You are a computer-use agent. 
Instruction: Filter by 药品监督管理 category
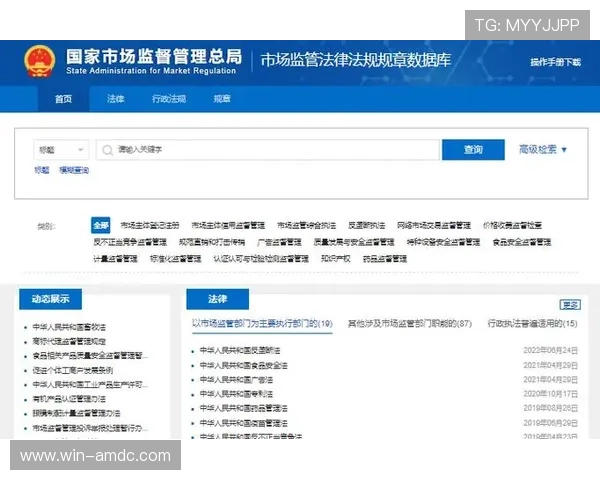pos(385,259)
